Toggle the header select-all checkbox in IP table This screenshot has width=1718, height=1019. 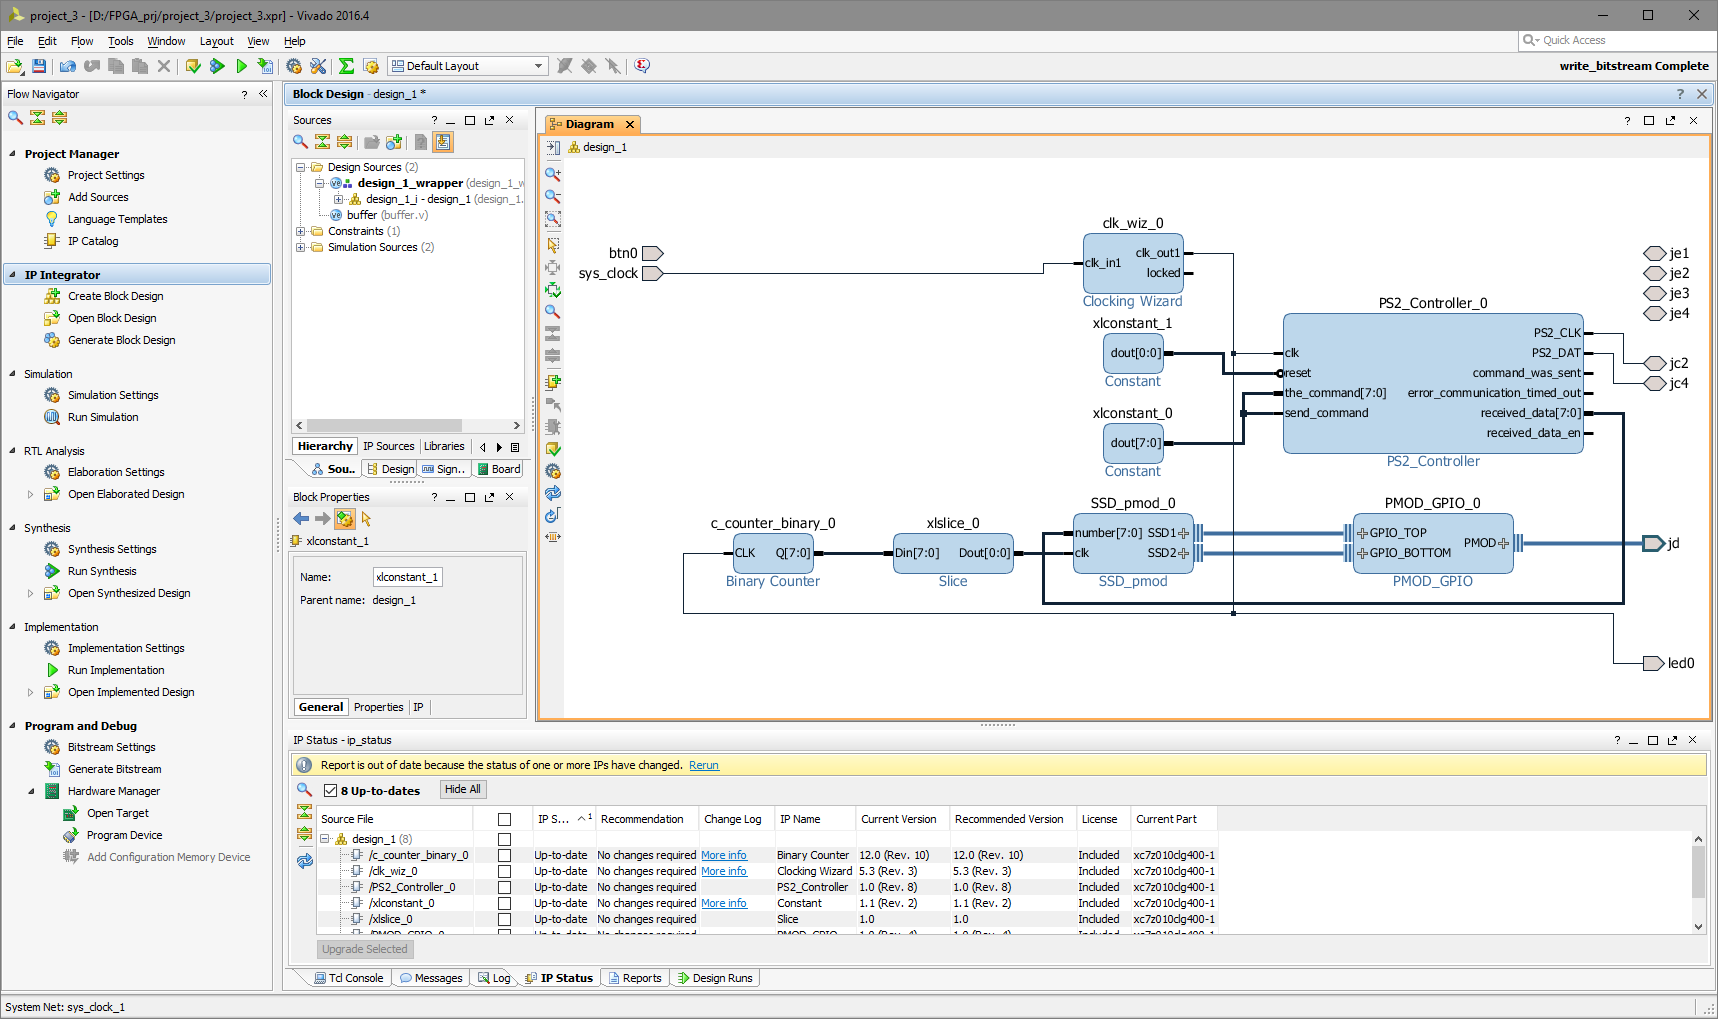pyautogui.click(x=504, y=820)
